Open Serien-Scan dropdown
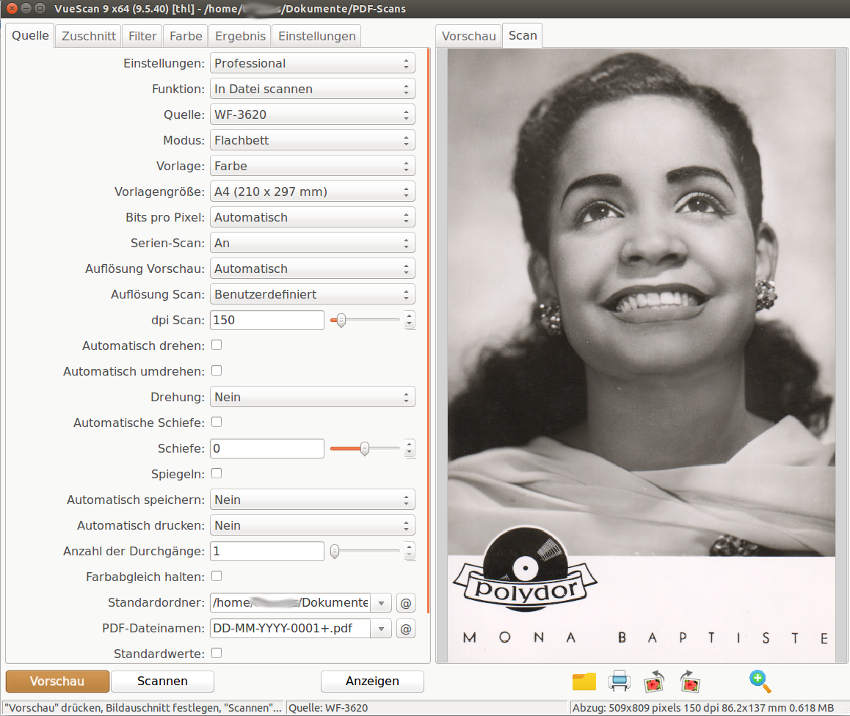850x716 pixels. coord(312,243)
